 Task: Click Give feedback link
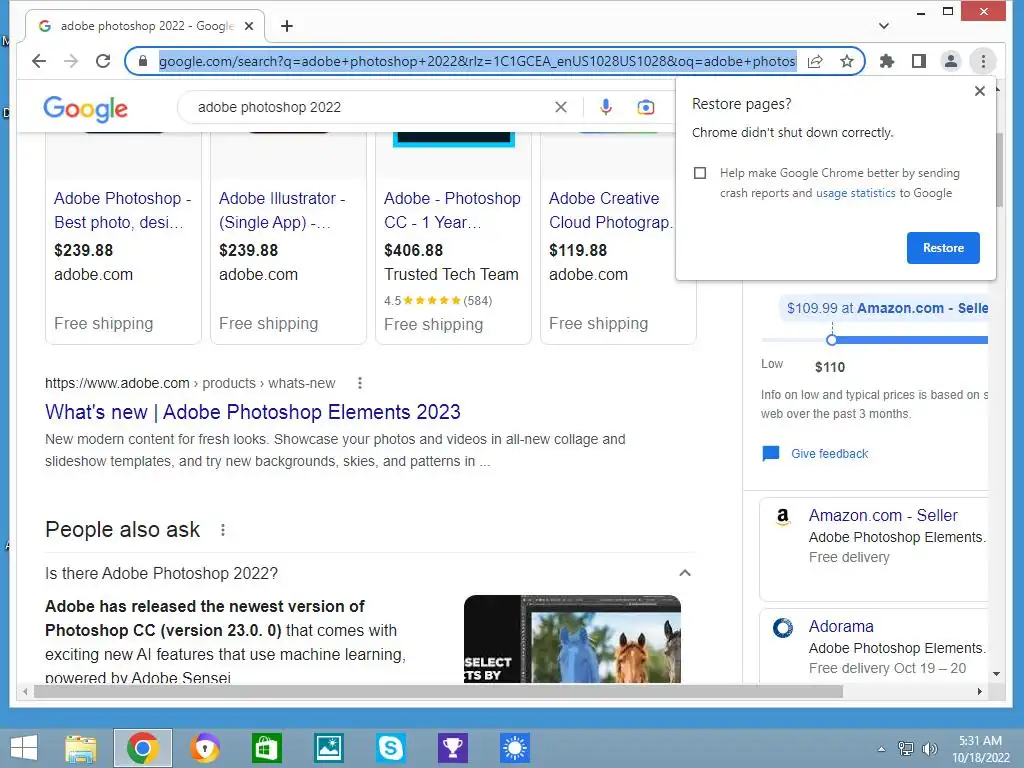829,454
